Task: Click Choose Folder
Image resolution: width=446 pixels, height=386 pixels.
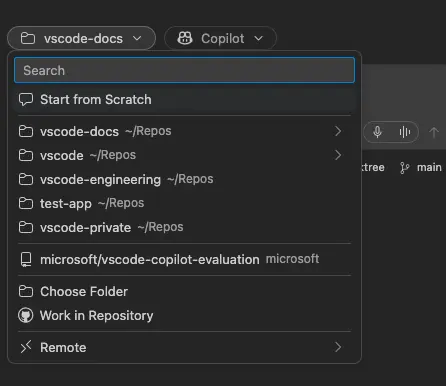Action: click(184, 292)
